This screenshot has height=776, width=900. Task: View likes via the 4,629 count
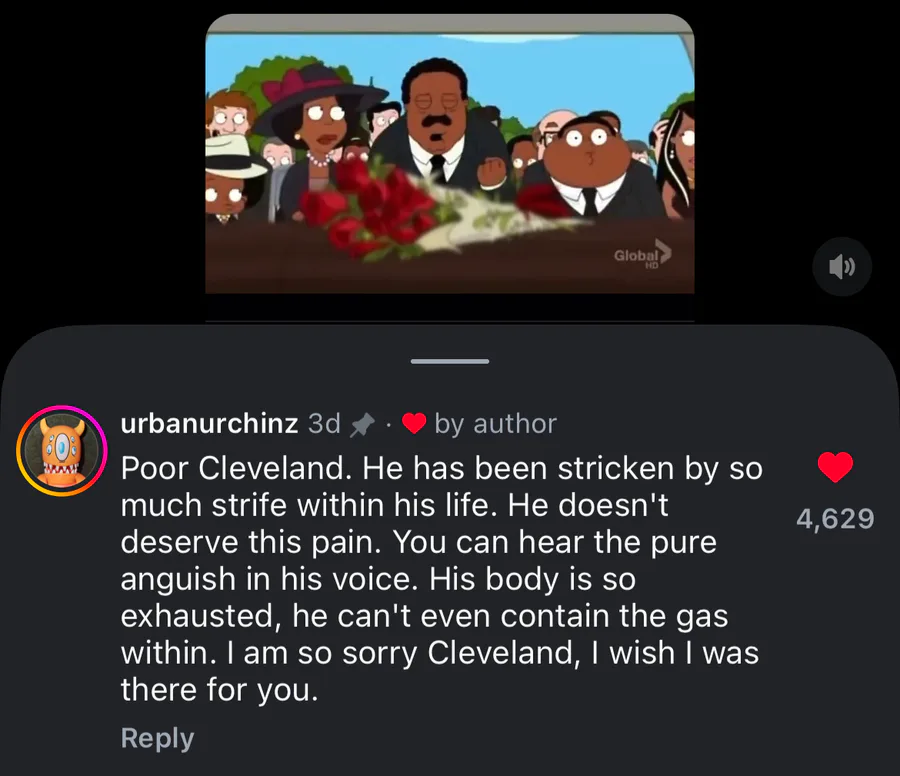tap(835, 519)
